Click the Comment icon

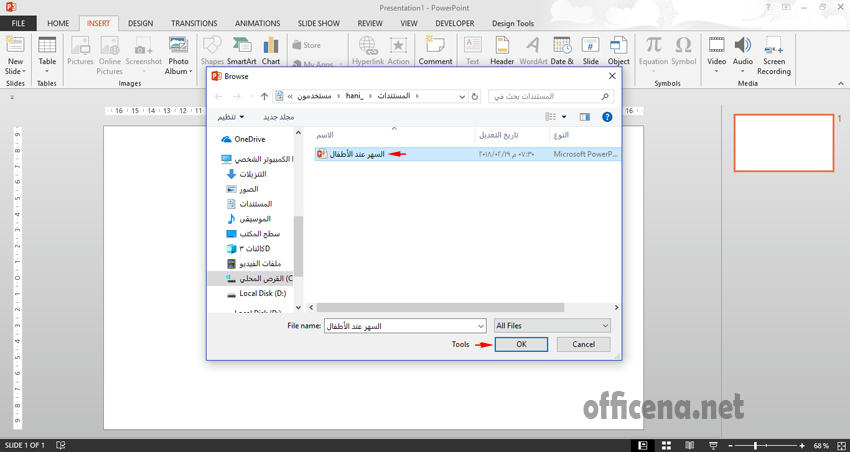pyautogui.click(x=435, y=46)
